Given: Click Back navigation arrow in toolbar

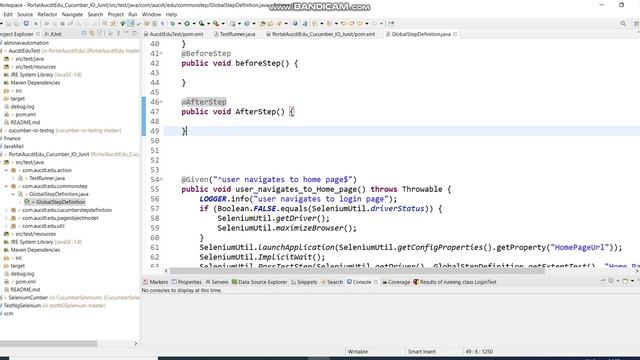Looking at the screenshot, I should [360, 24].
